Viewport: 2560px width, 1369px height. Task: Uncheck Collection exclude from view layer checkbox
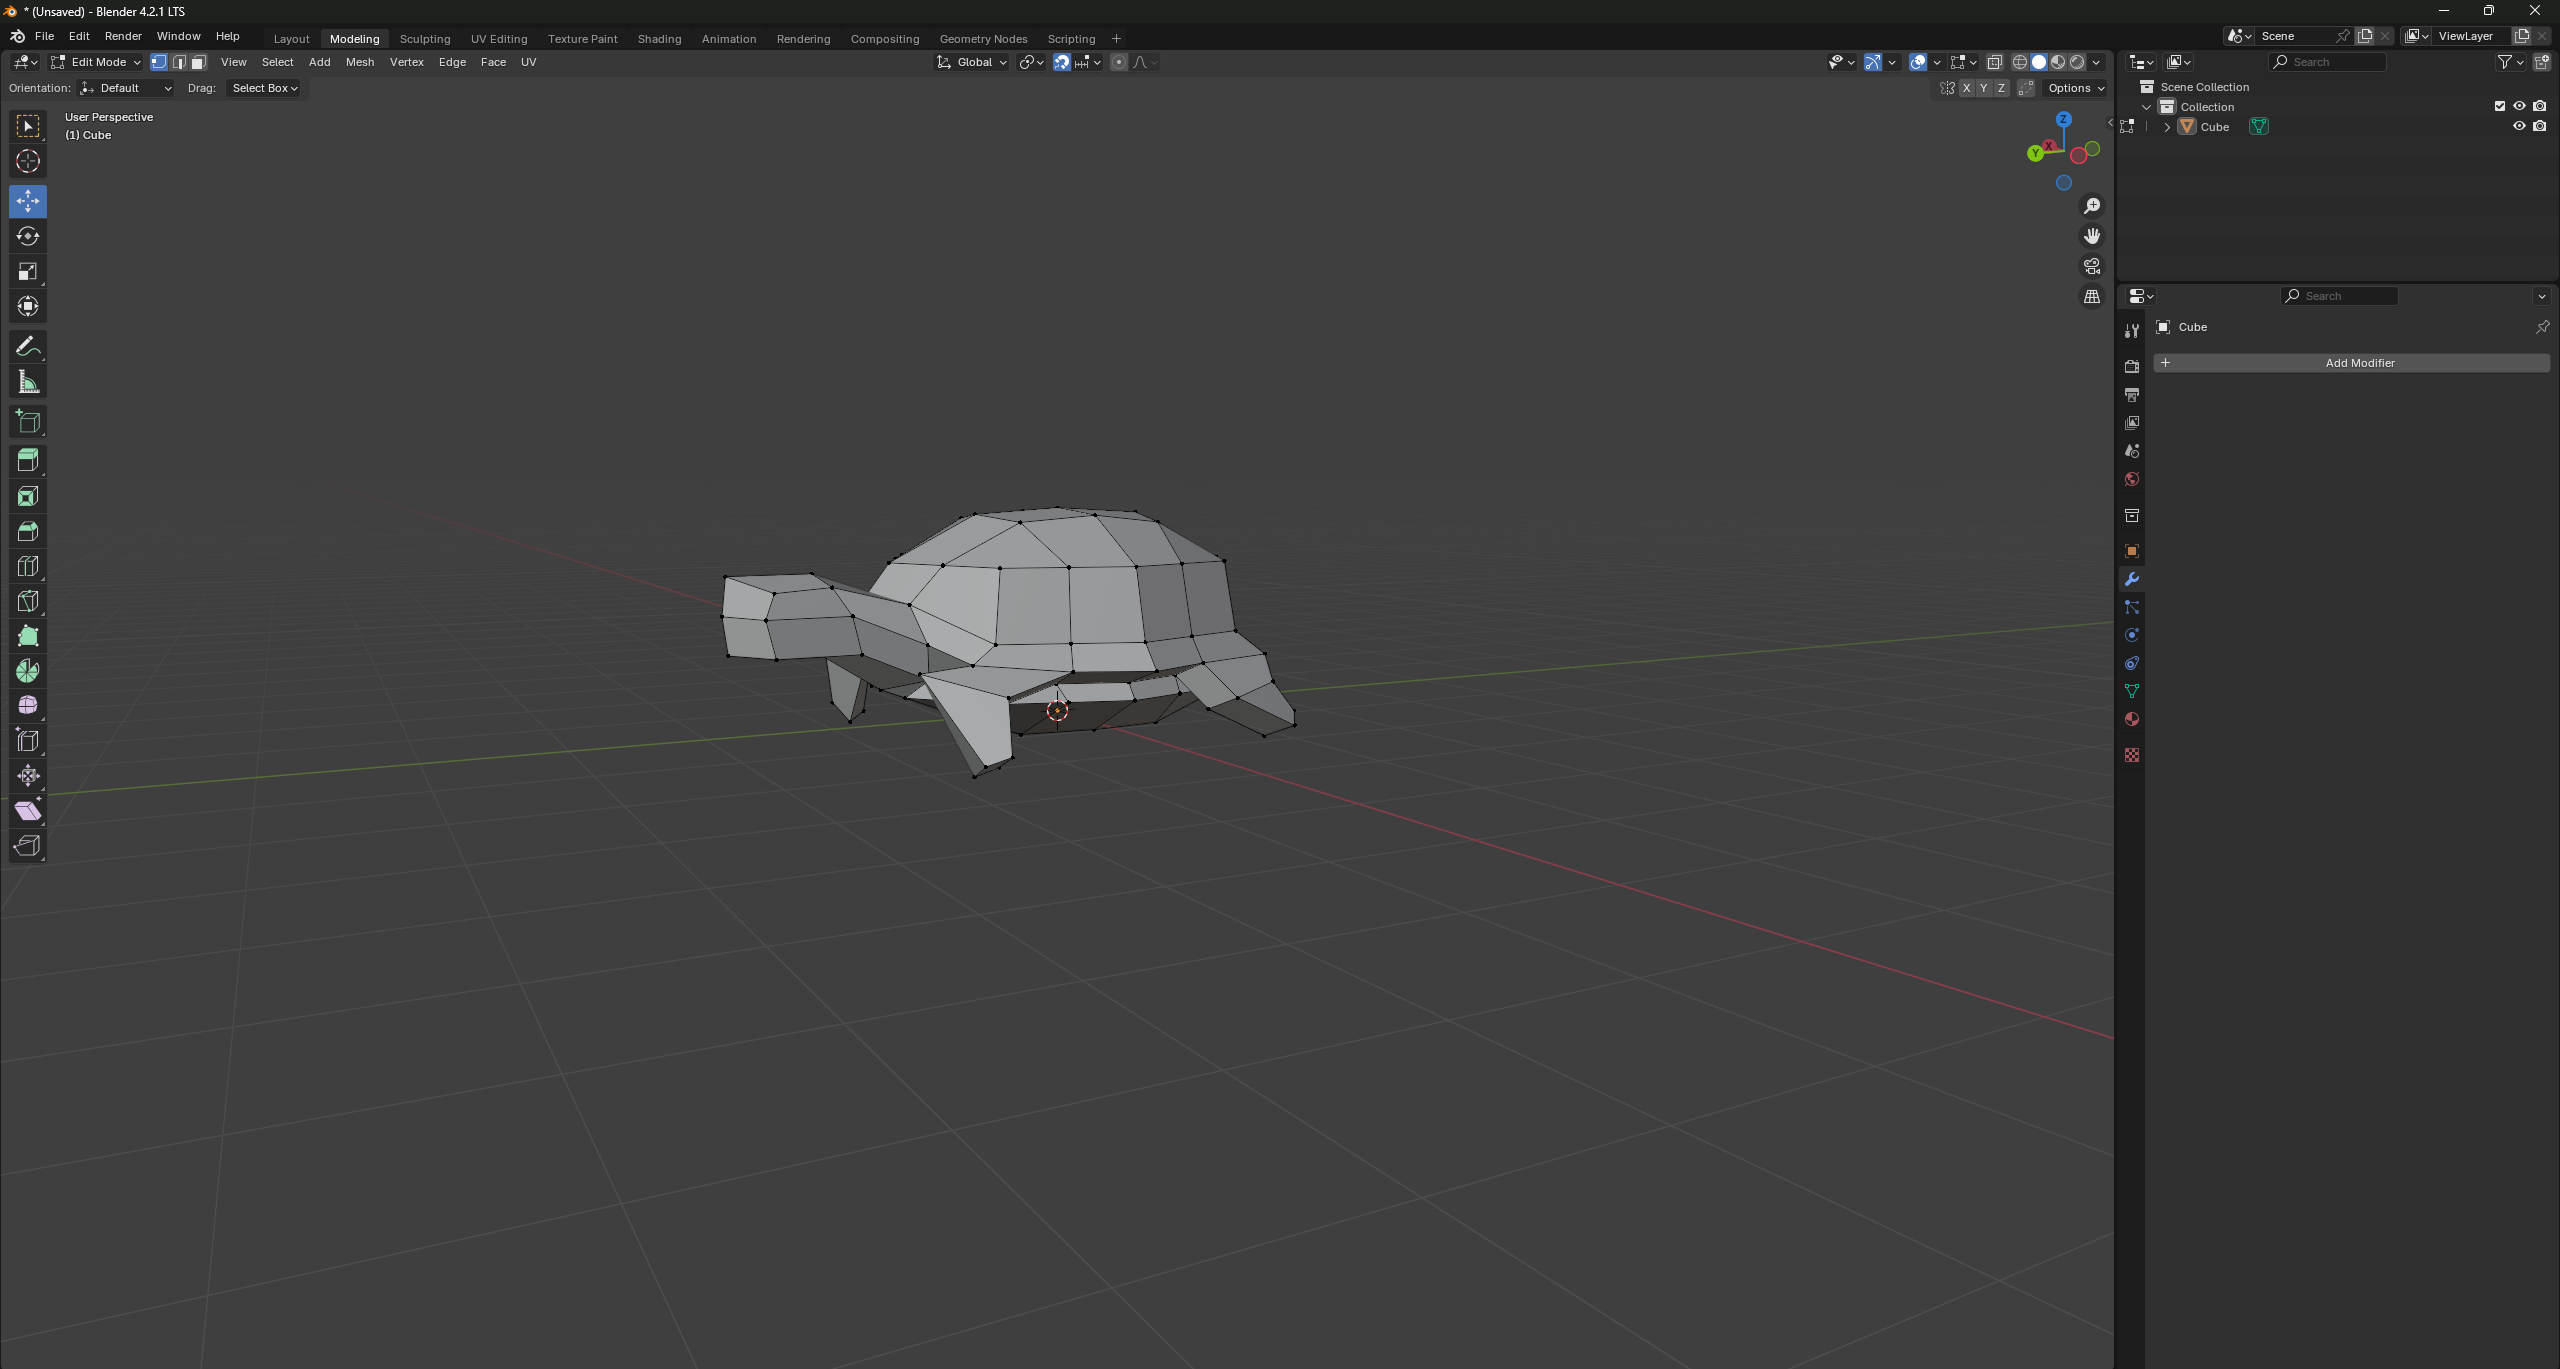(x=2500, y=106)
